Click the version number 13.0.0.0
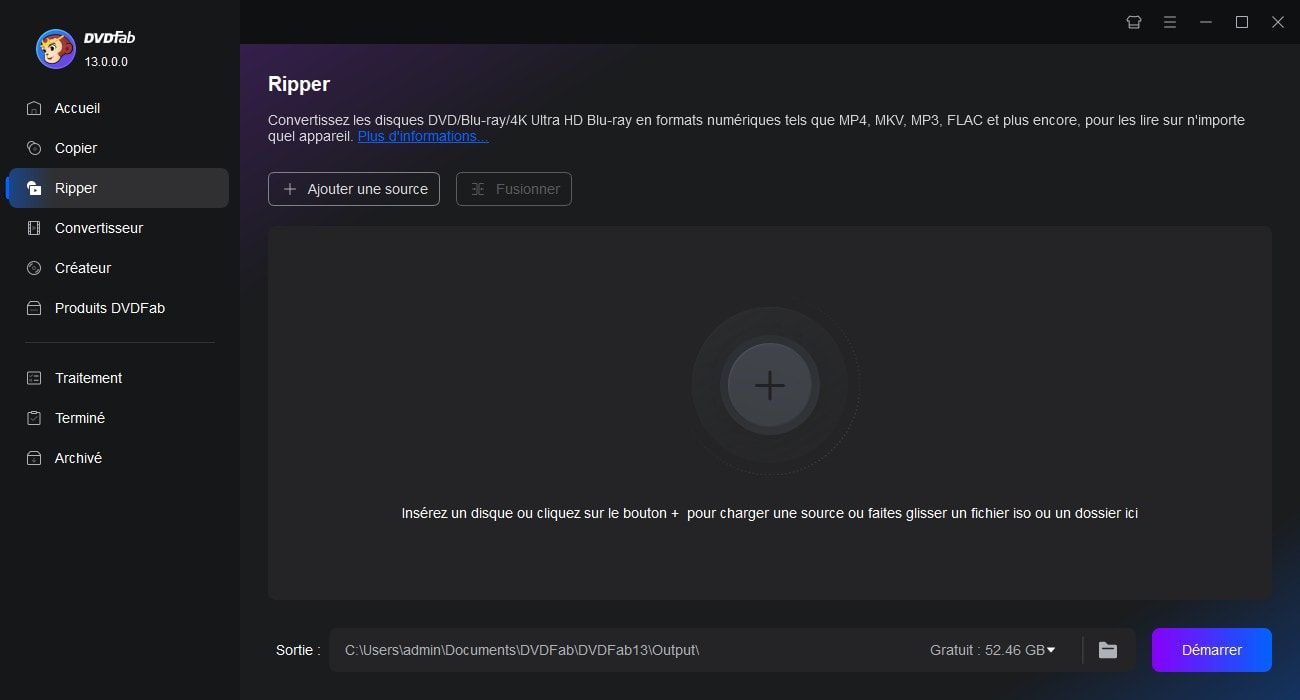The height and width of the screenshot is (700, 1300). 106,62
